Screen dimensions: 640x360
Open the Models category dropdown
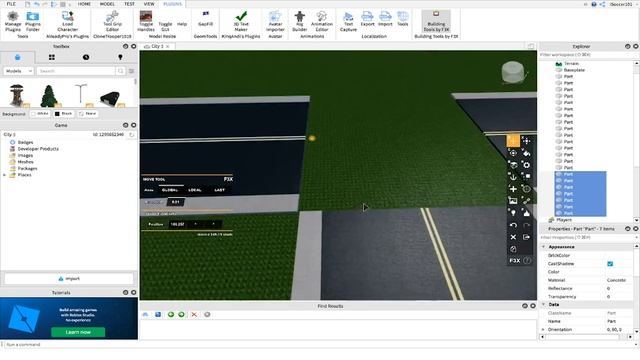coord(18,71)
